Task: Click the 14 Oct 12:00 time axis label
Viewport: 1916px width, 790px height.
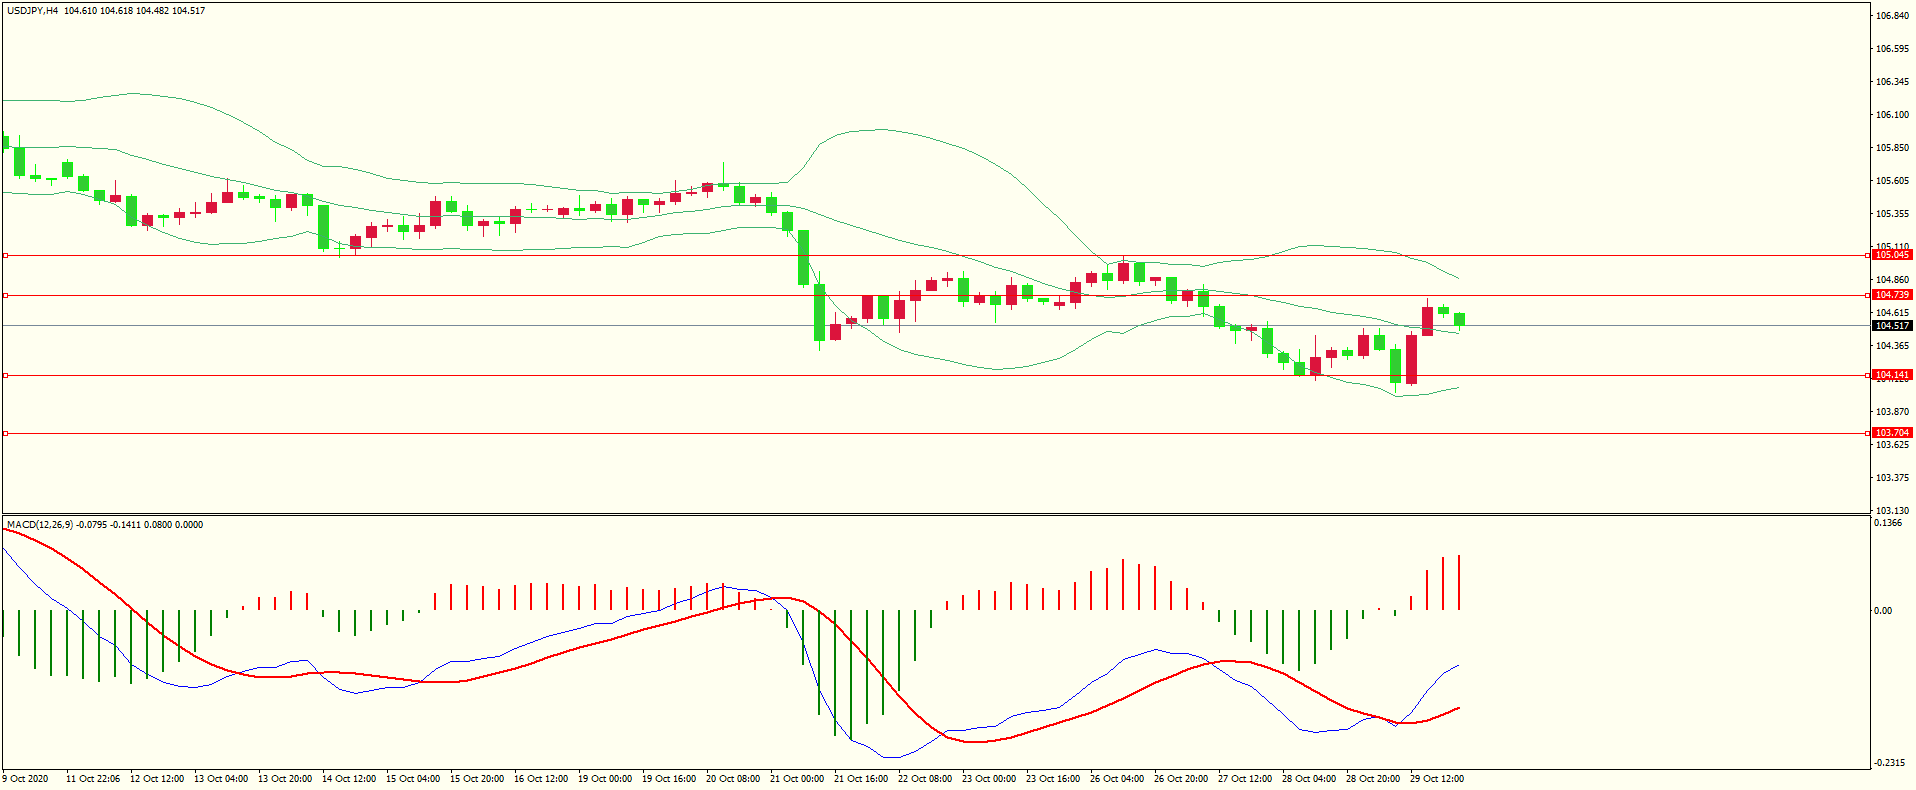Action: coord(349,778)
